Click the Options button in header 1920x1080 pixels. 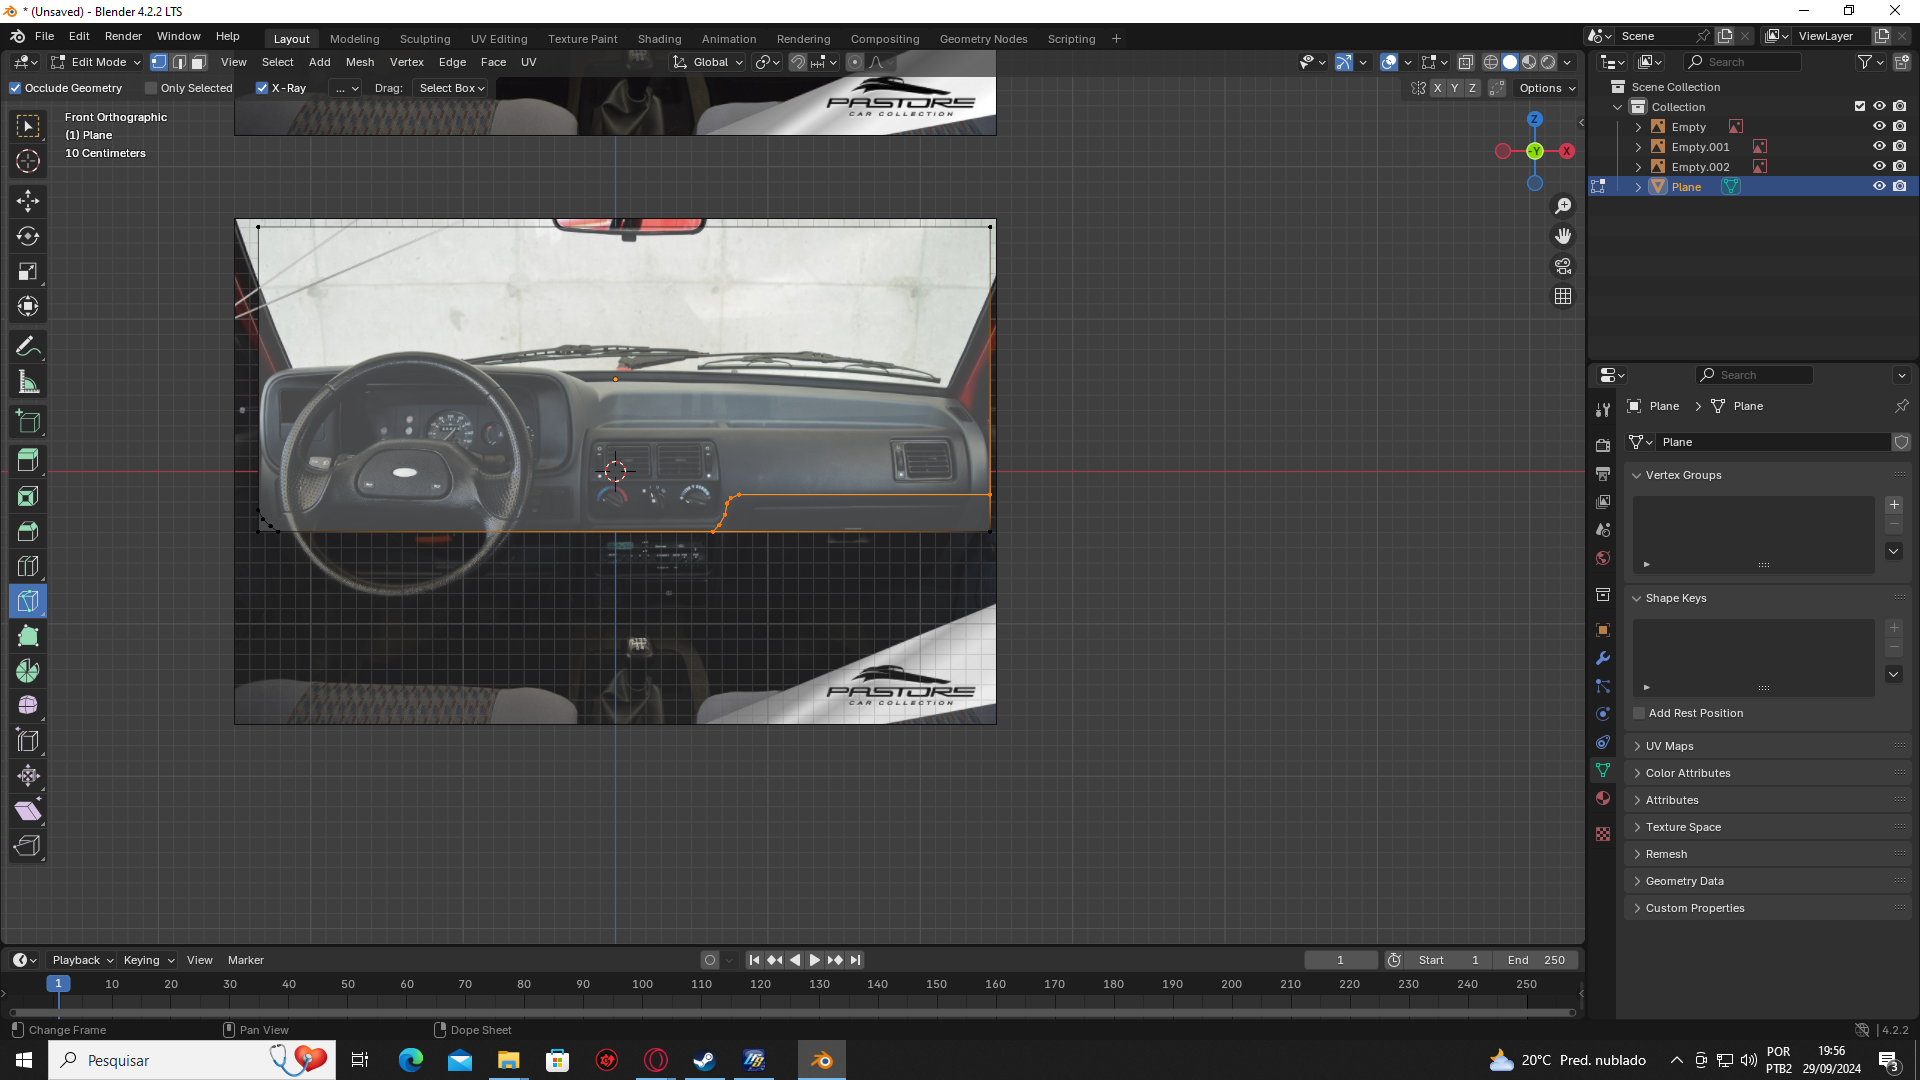tap(1546, 88)
